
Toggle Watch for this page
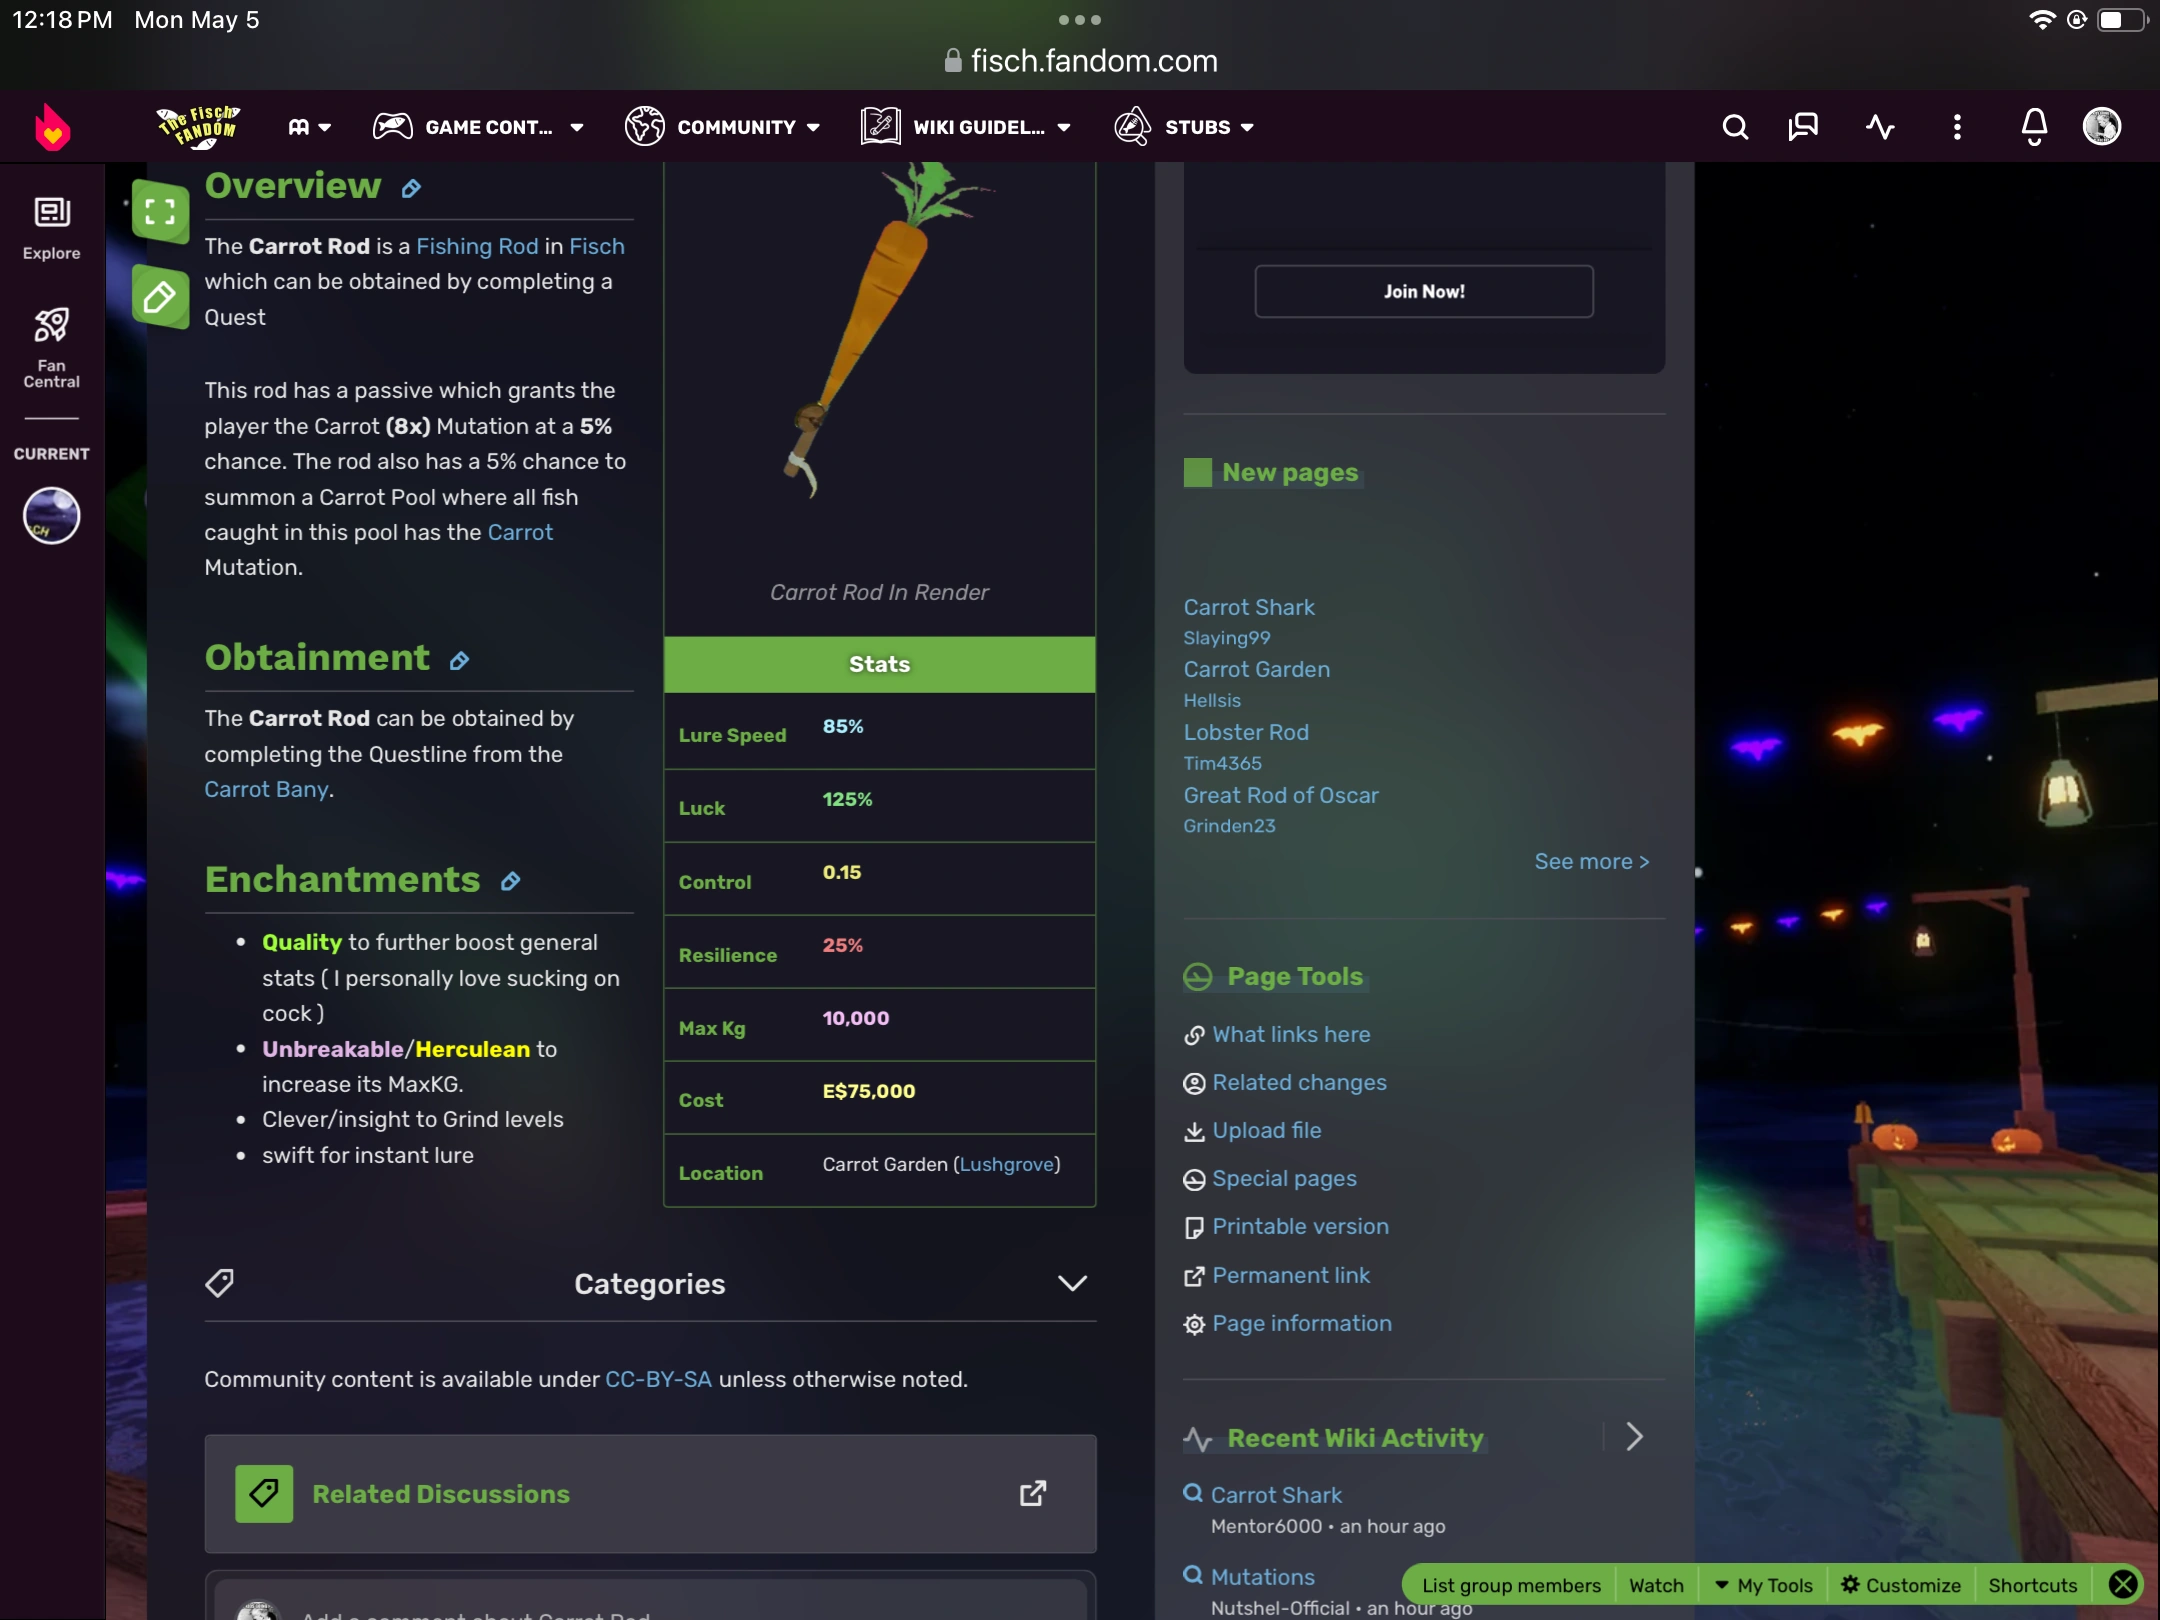click(1656, 1585)
